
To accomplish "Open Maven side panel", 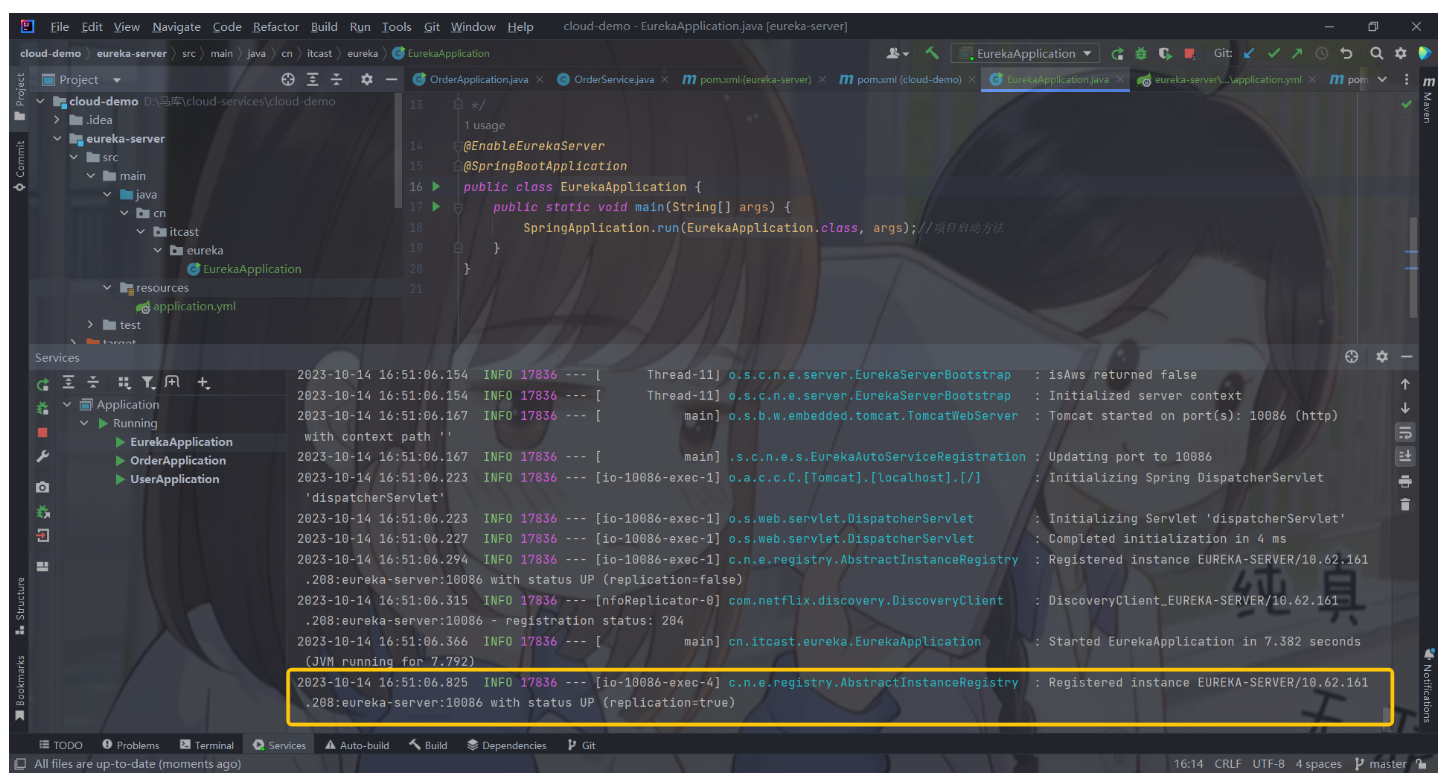I will [1428, 101].
